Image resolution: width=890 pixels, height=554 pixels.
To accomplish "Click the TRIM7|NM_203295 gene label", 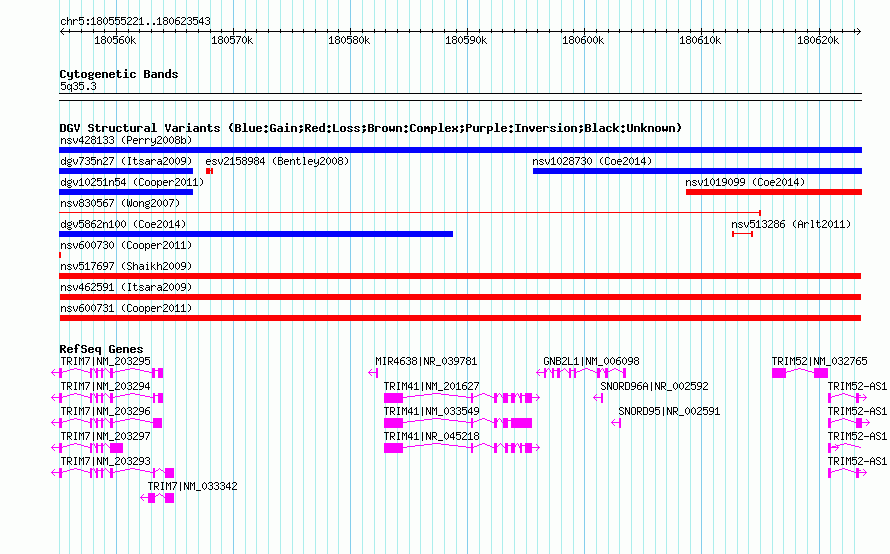I will click(105, 362).
